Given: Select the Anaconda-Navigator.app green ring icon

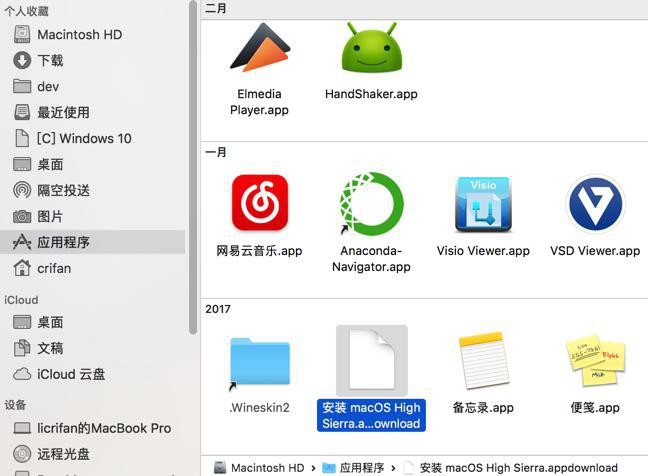Looking at the screenshot, I should (x=371, y=204).
